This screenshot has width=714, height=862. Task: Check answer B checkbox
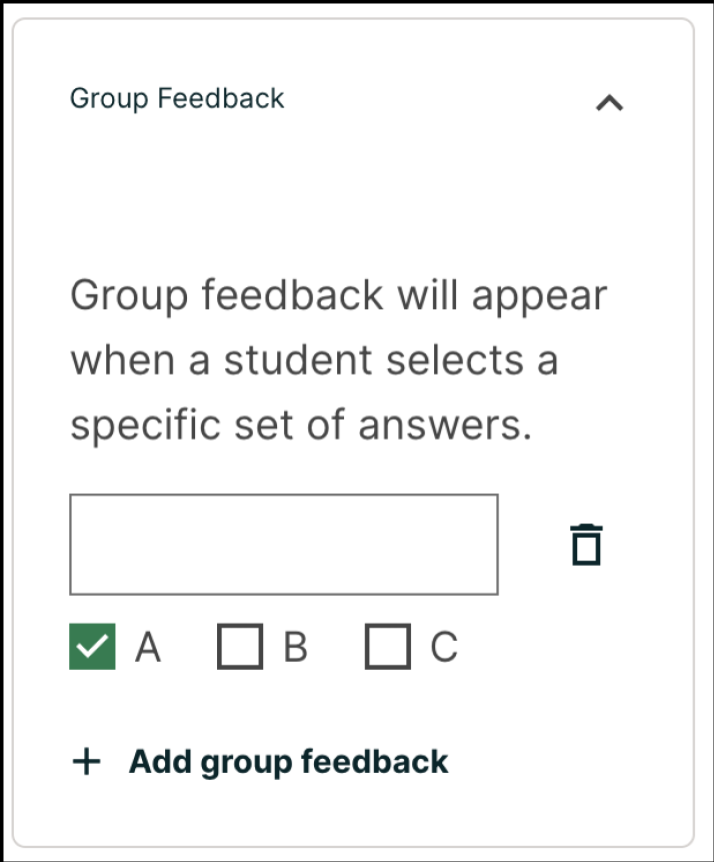[240, 647]
